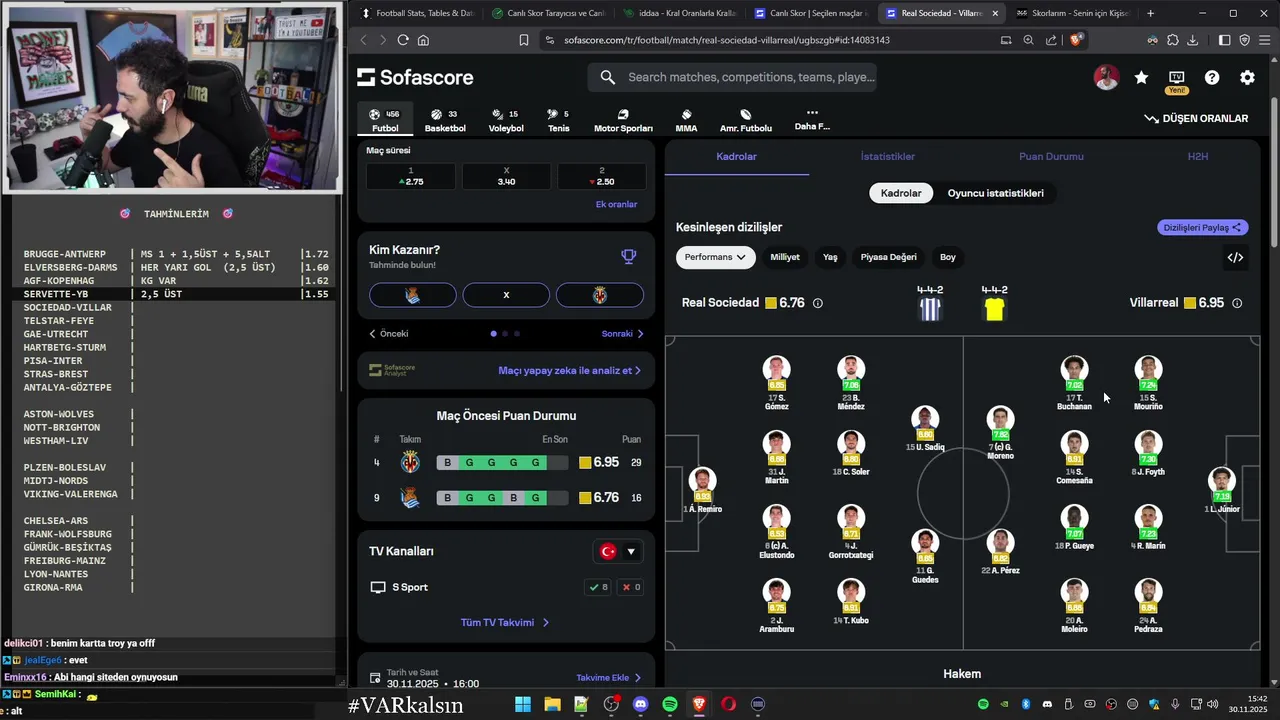Open the Performans dropdown
This screenshot has width=1280, height=720.
point(715,257)
